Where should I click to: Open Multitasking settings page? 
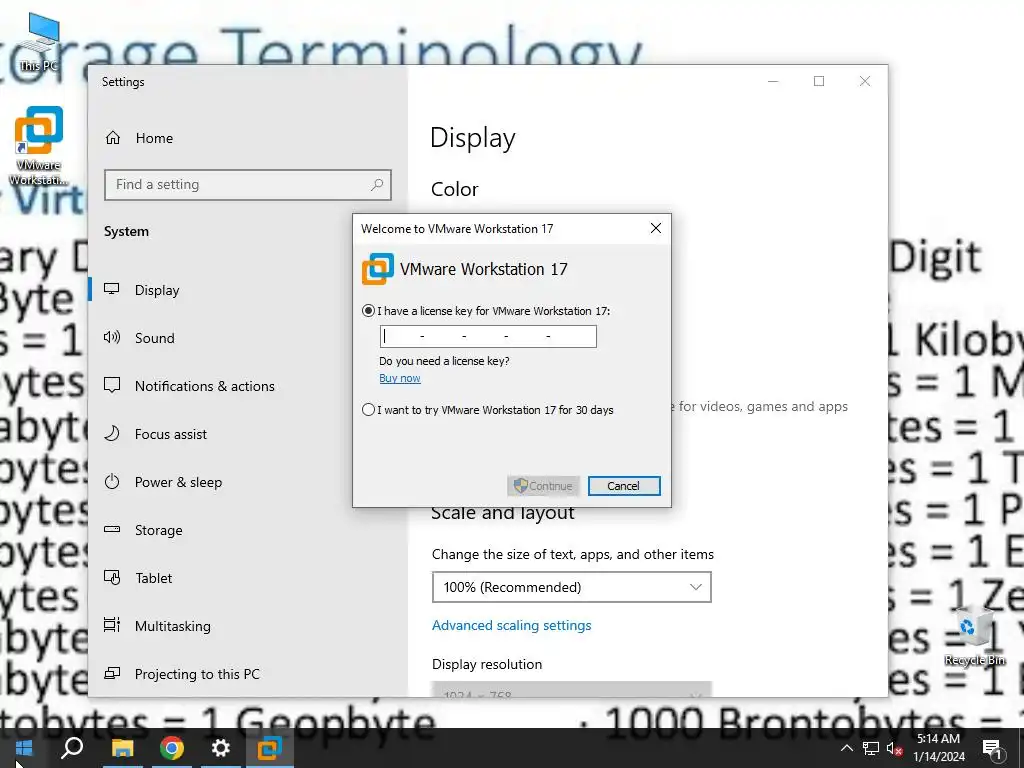coord(172,626)
